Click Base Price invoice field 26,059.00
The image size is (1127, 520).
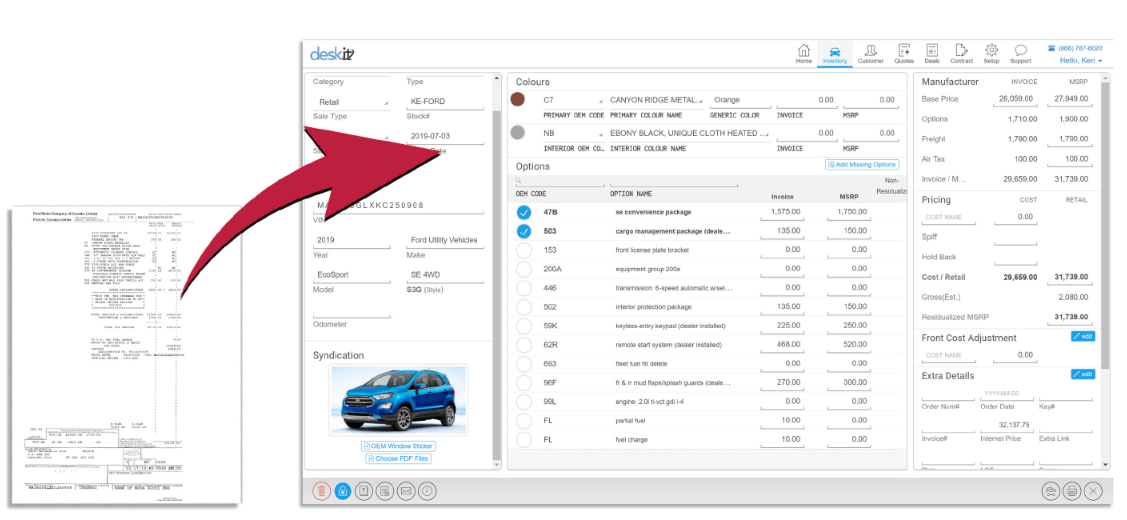(x=1014, y=99)
